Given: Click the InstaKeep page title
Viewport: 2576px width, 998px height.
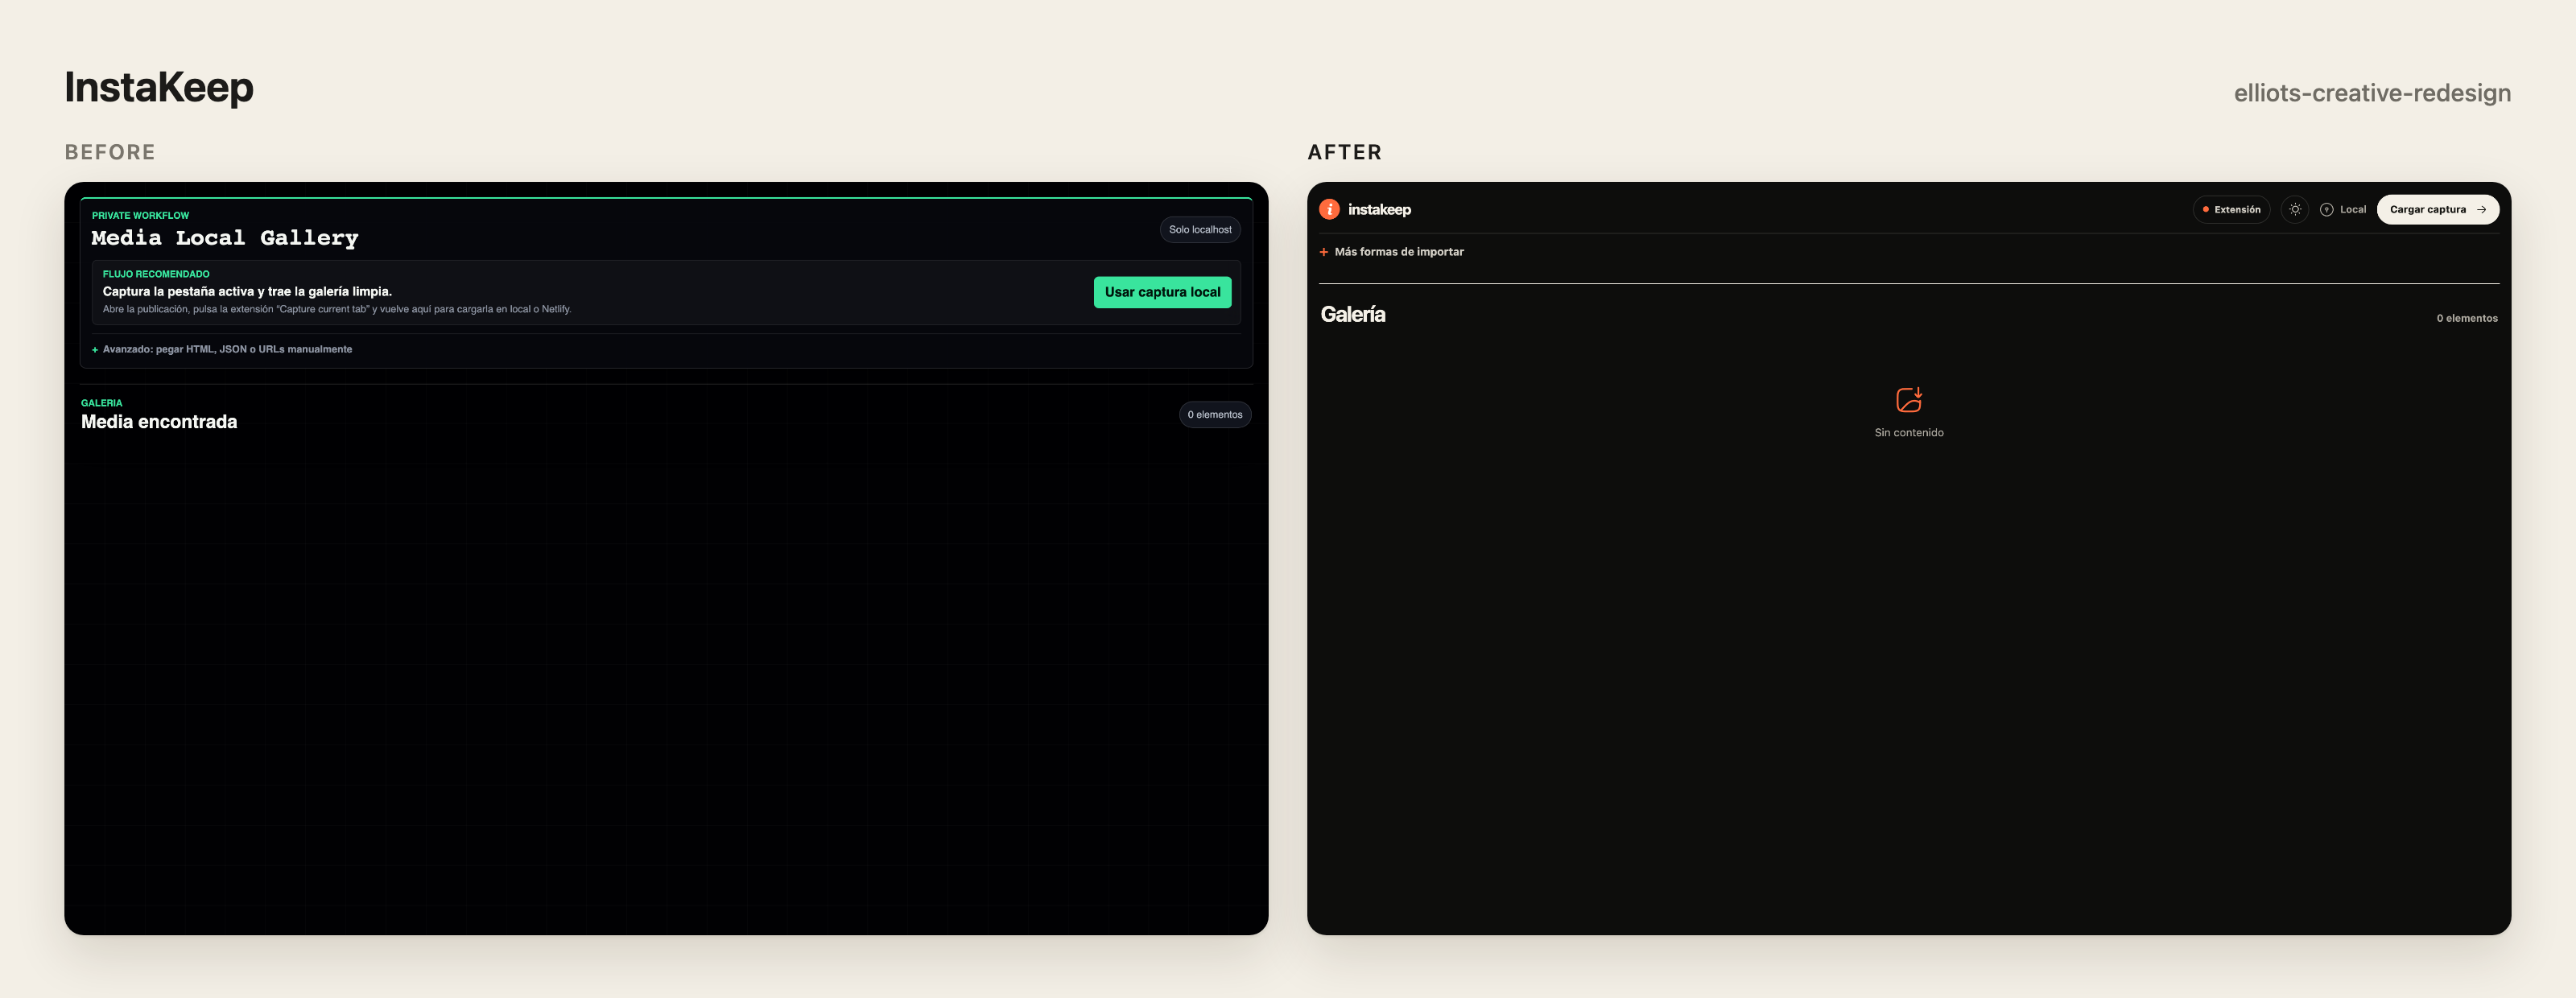Looking at the screenshot, I should (159, 88).
